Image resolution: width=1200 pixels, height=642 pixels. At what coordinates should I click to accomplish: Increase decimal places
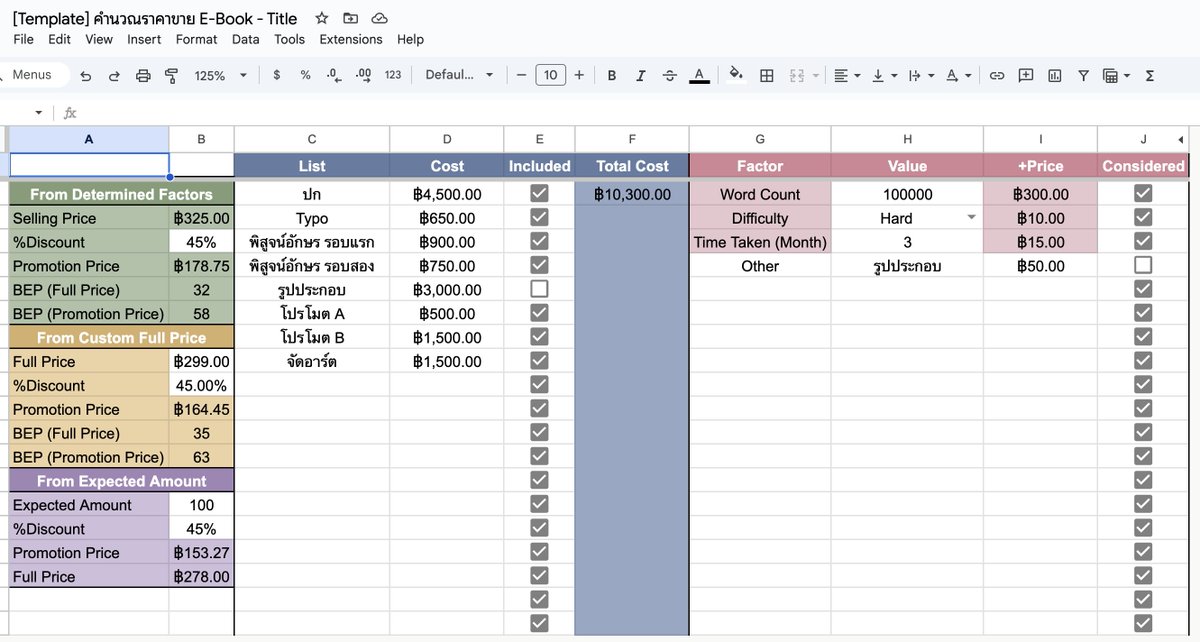[x=364, y=75]
